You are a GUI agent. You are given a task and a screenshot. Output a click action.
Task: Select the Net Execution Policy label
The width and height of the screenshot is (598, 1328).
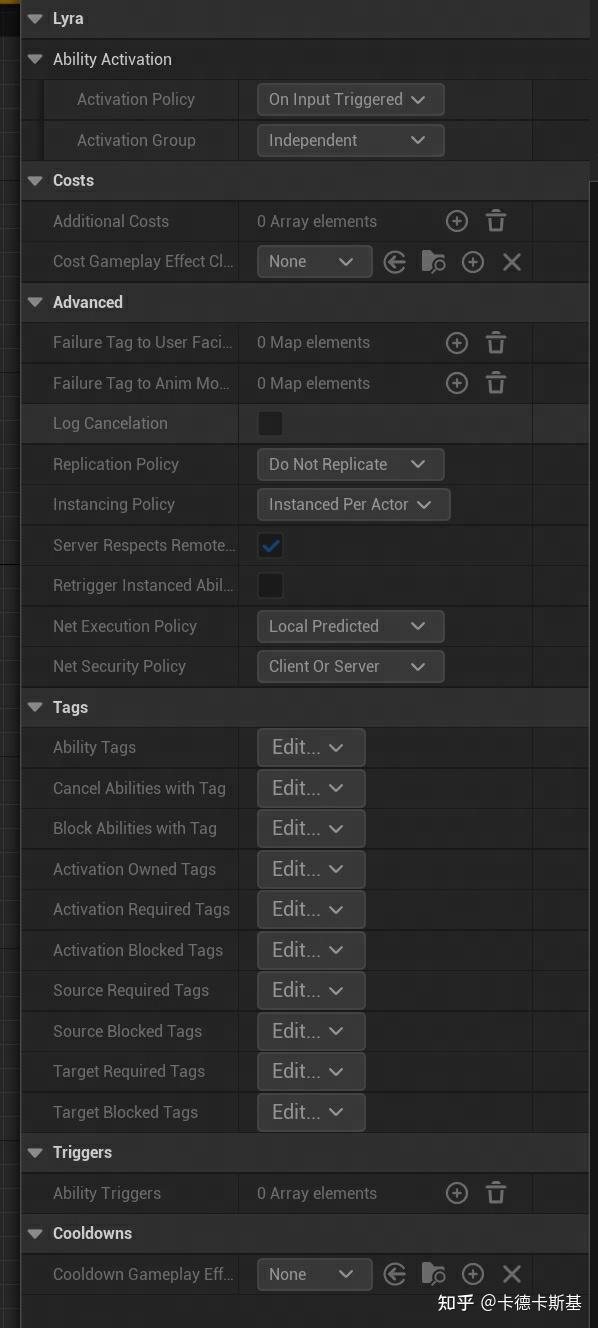tap(125, 626)
